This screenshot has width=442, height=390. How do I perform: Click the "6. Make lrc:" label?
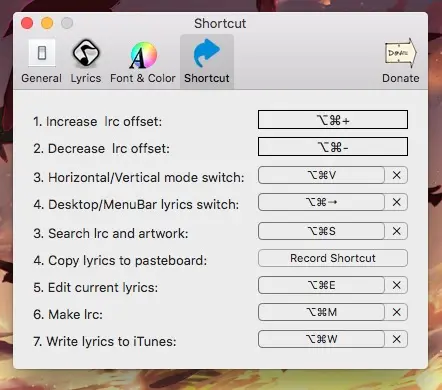pyautogui.click(x=68, y=315)
